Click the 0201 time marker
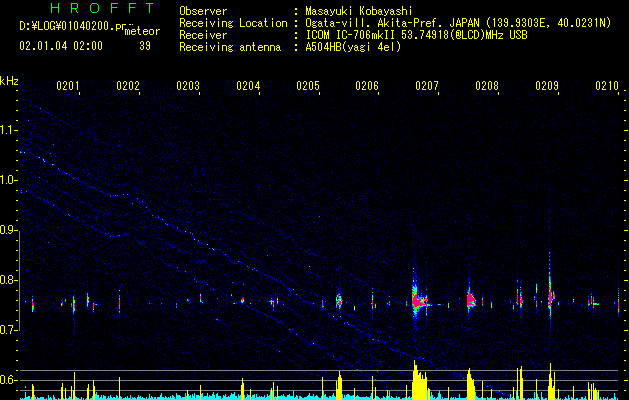The image size is (629, 400). 67,85
